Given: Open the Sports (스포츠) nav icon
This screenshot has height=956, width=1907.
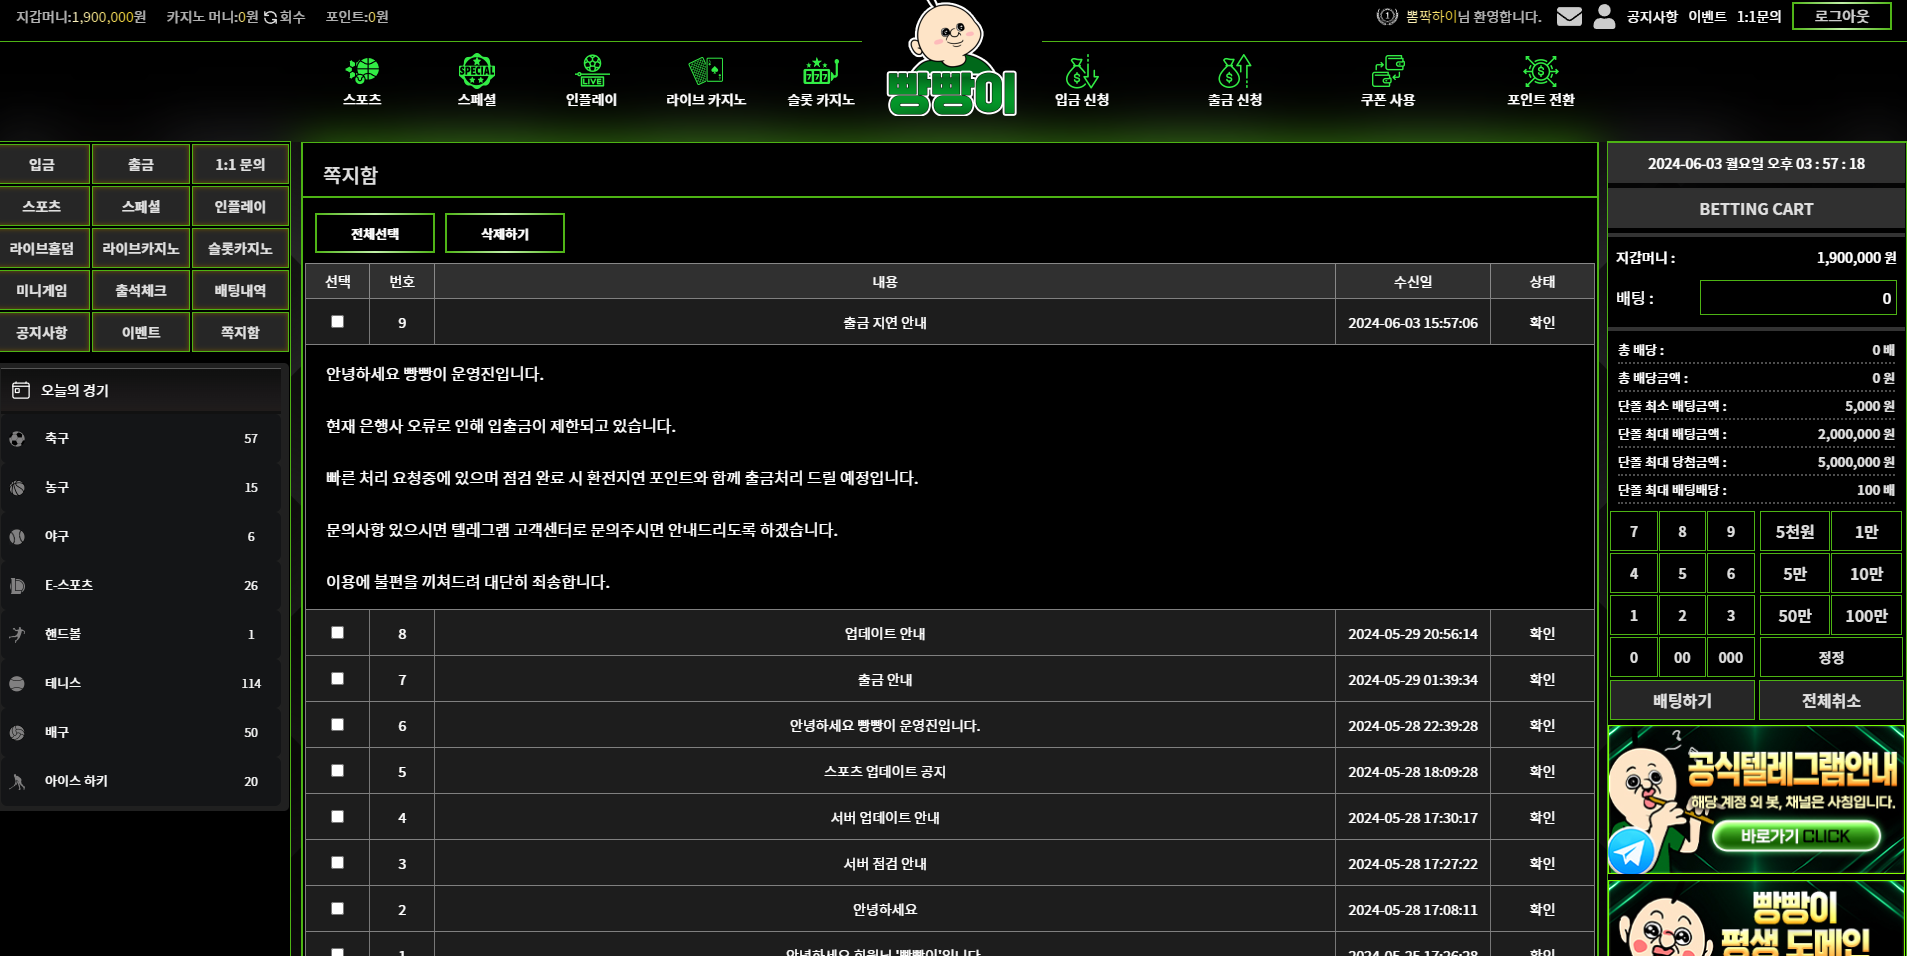Looking at the screenshot, I should point(362,71).
